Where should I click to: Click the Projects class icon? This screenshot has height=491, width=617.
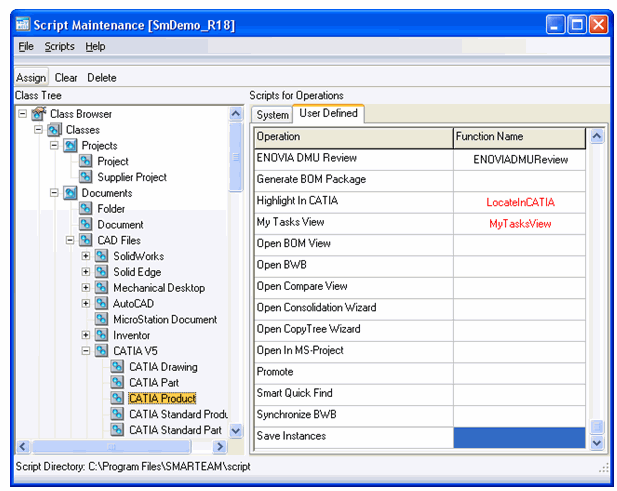(x=70, y=146)
